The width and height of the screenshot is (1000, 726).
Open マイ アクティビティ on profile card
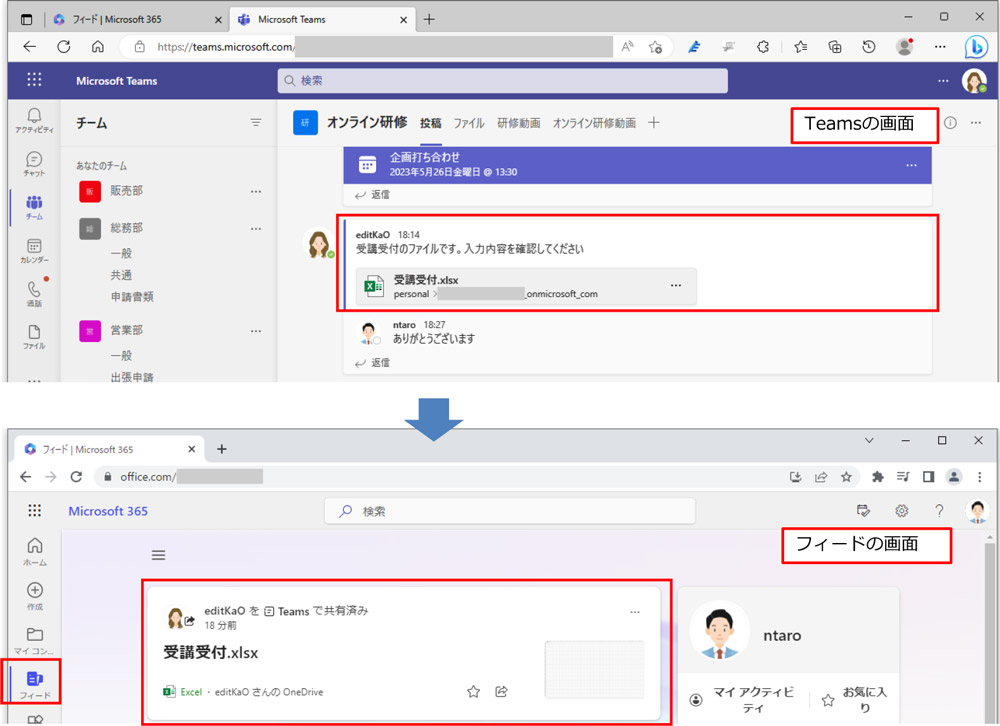coord(744,700)
